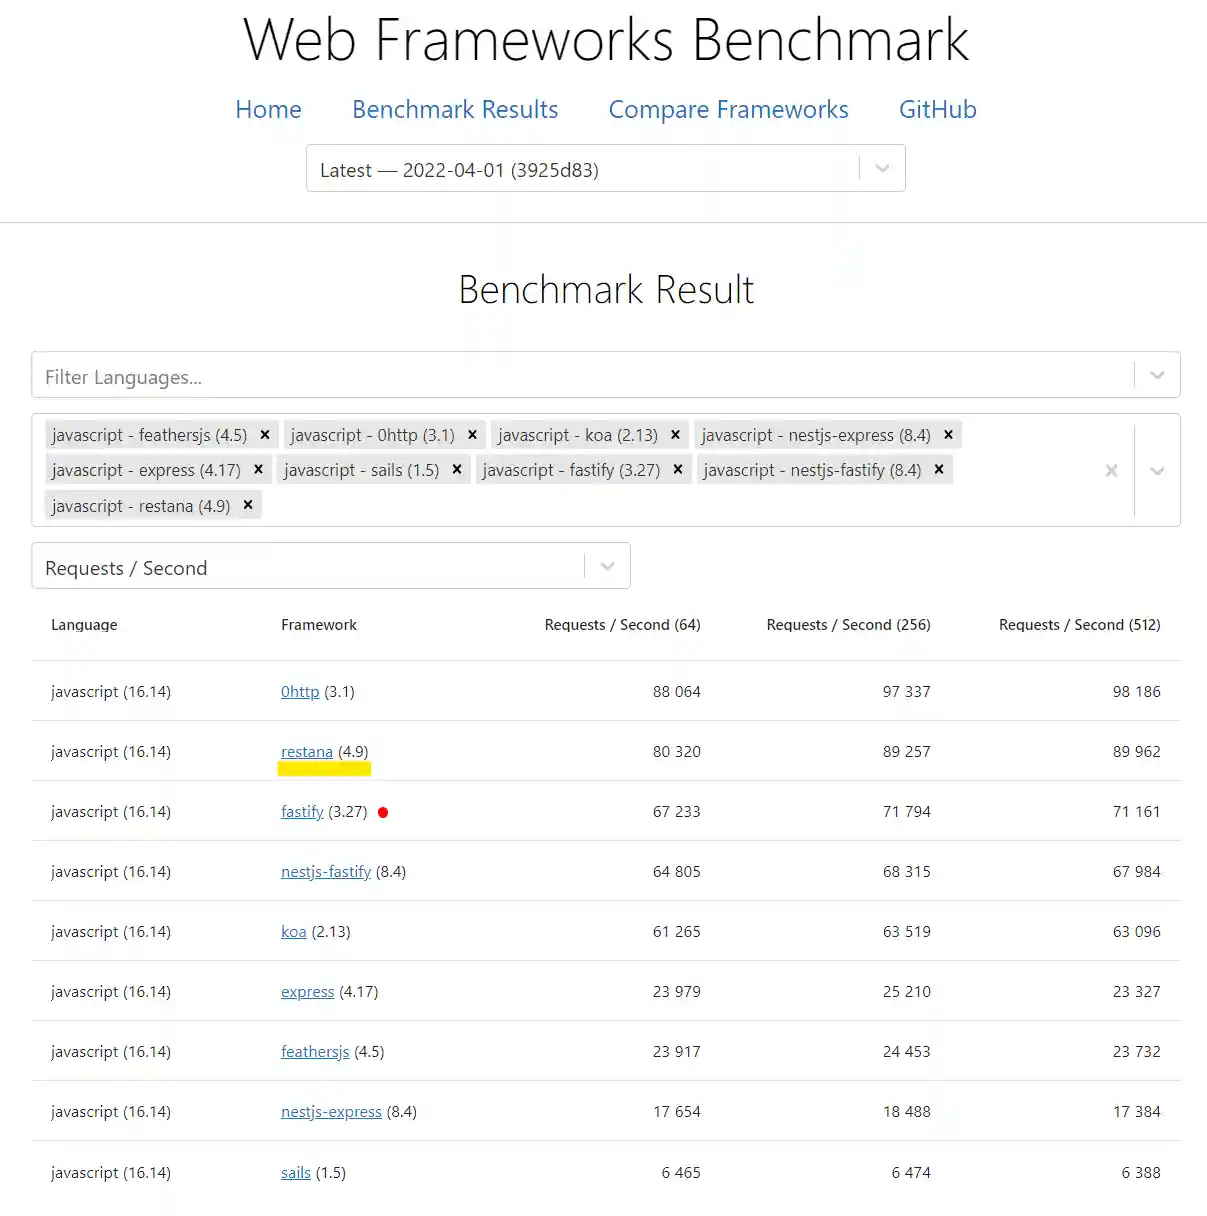Screen dimensions: 1207x1216
Task: Remove the javascript - sails filter tag
Action: 456,469
